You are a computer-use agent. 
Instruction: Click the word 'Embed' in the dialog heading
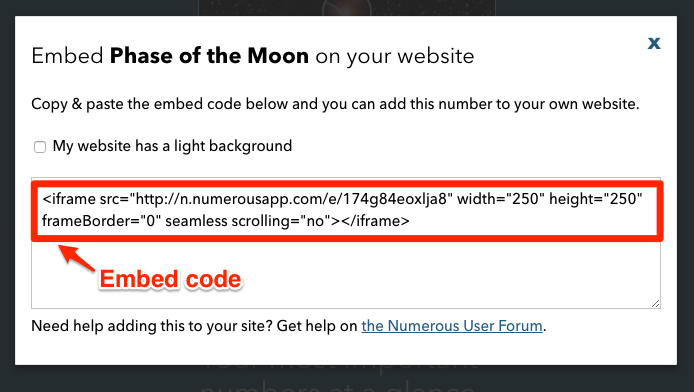[x=67, y=56]
